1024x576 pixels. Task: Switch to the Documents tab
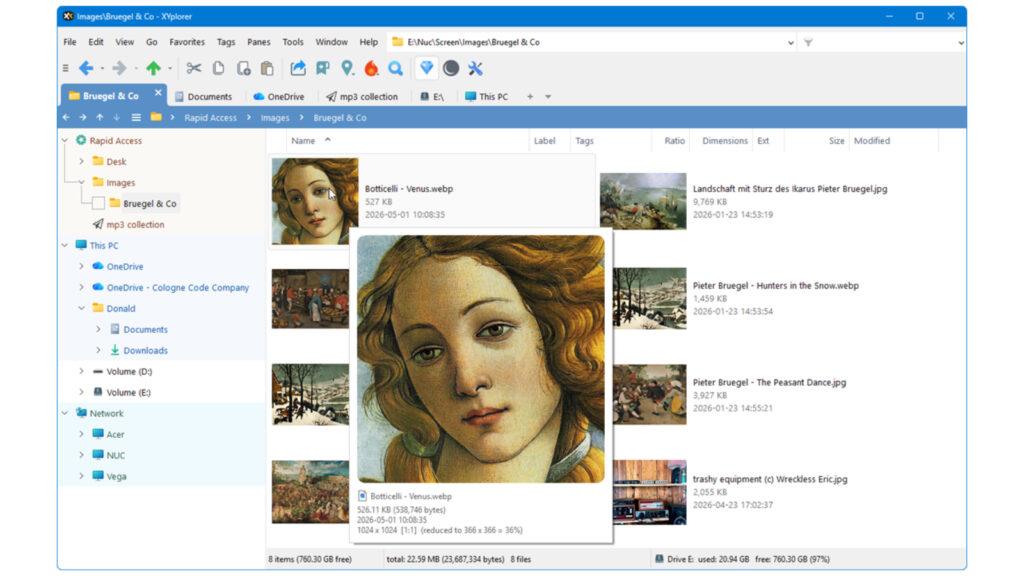coord(203,97)
